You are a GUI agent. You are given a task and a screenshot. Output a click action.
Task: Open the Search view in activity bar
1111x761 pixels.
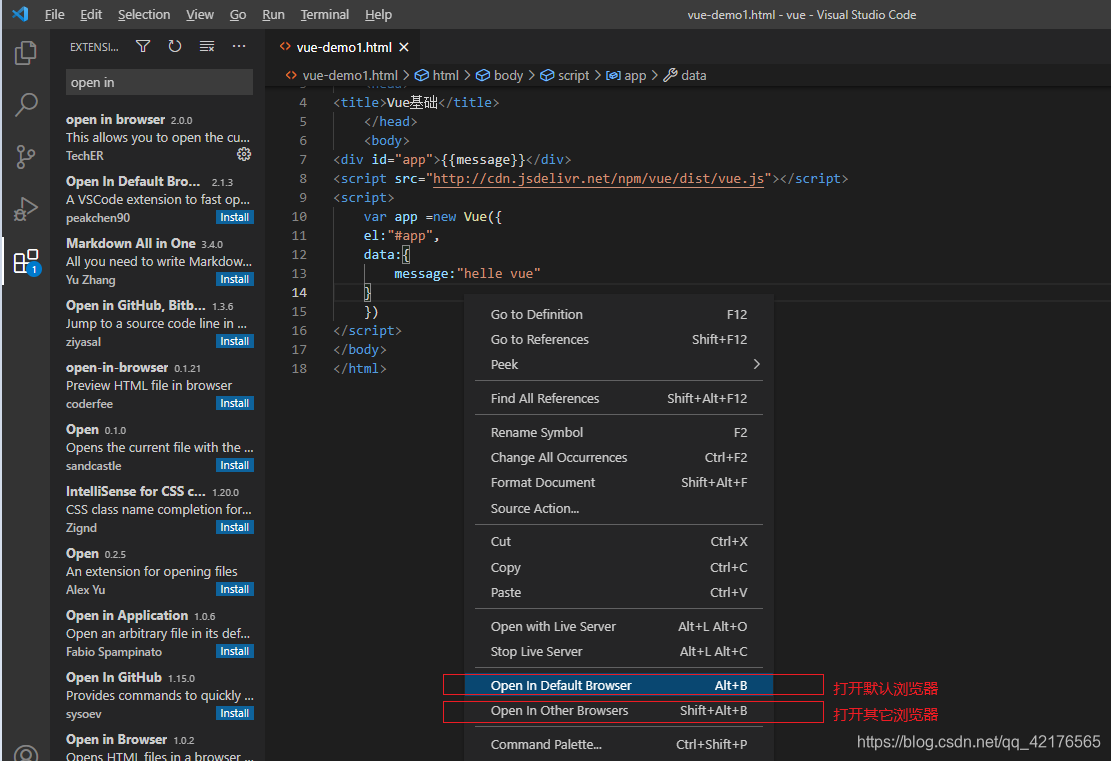(26, 105)
